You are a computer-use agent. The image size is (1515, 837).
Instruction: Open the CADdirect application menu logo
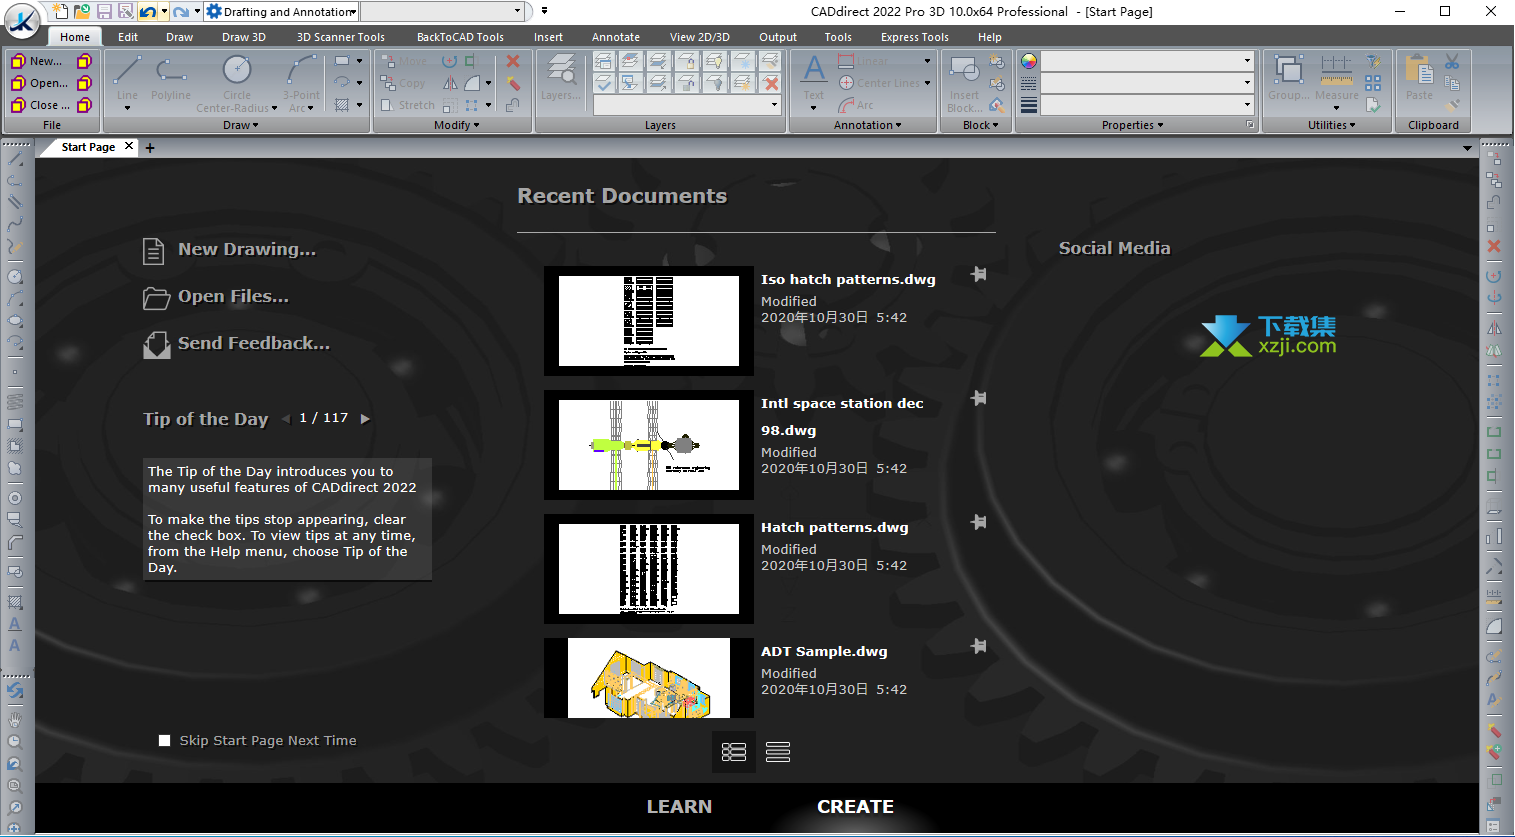tap(22, 20)
